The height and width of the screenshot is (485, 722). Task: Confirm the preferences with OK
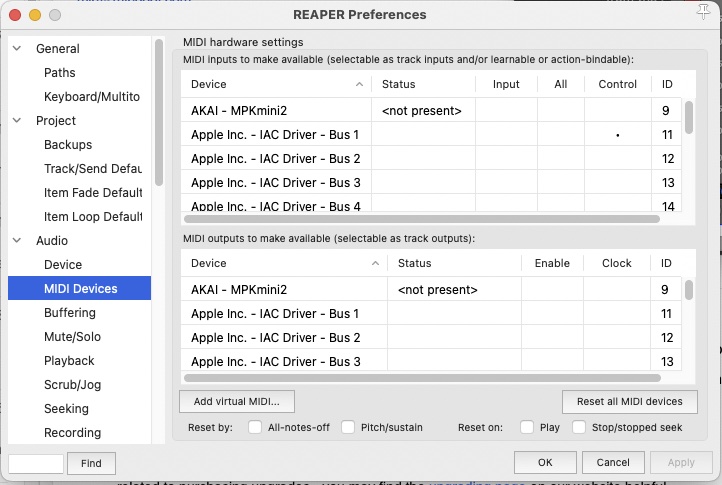tap(544, 463)
